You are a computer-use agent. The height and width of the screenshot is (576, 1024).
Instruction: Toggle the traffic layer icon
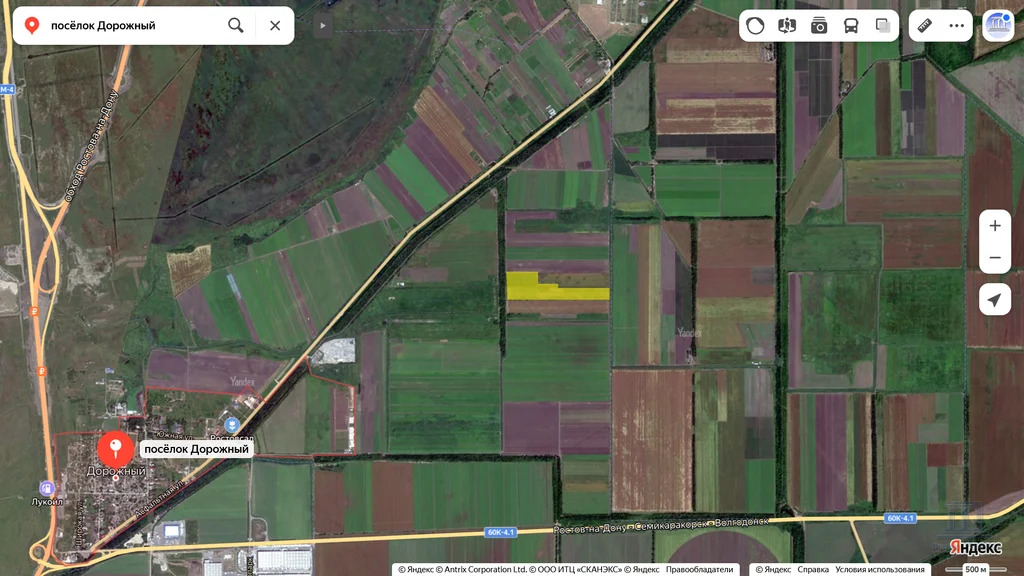tap(756, 26)
